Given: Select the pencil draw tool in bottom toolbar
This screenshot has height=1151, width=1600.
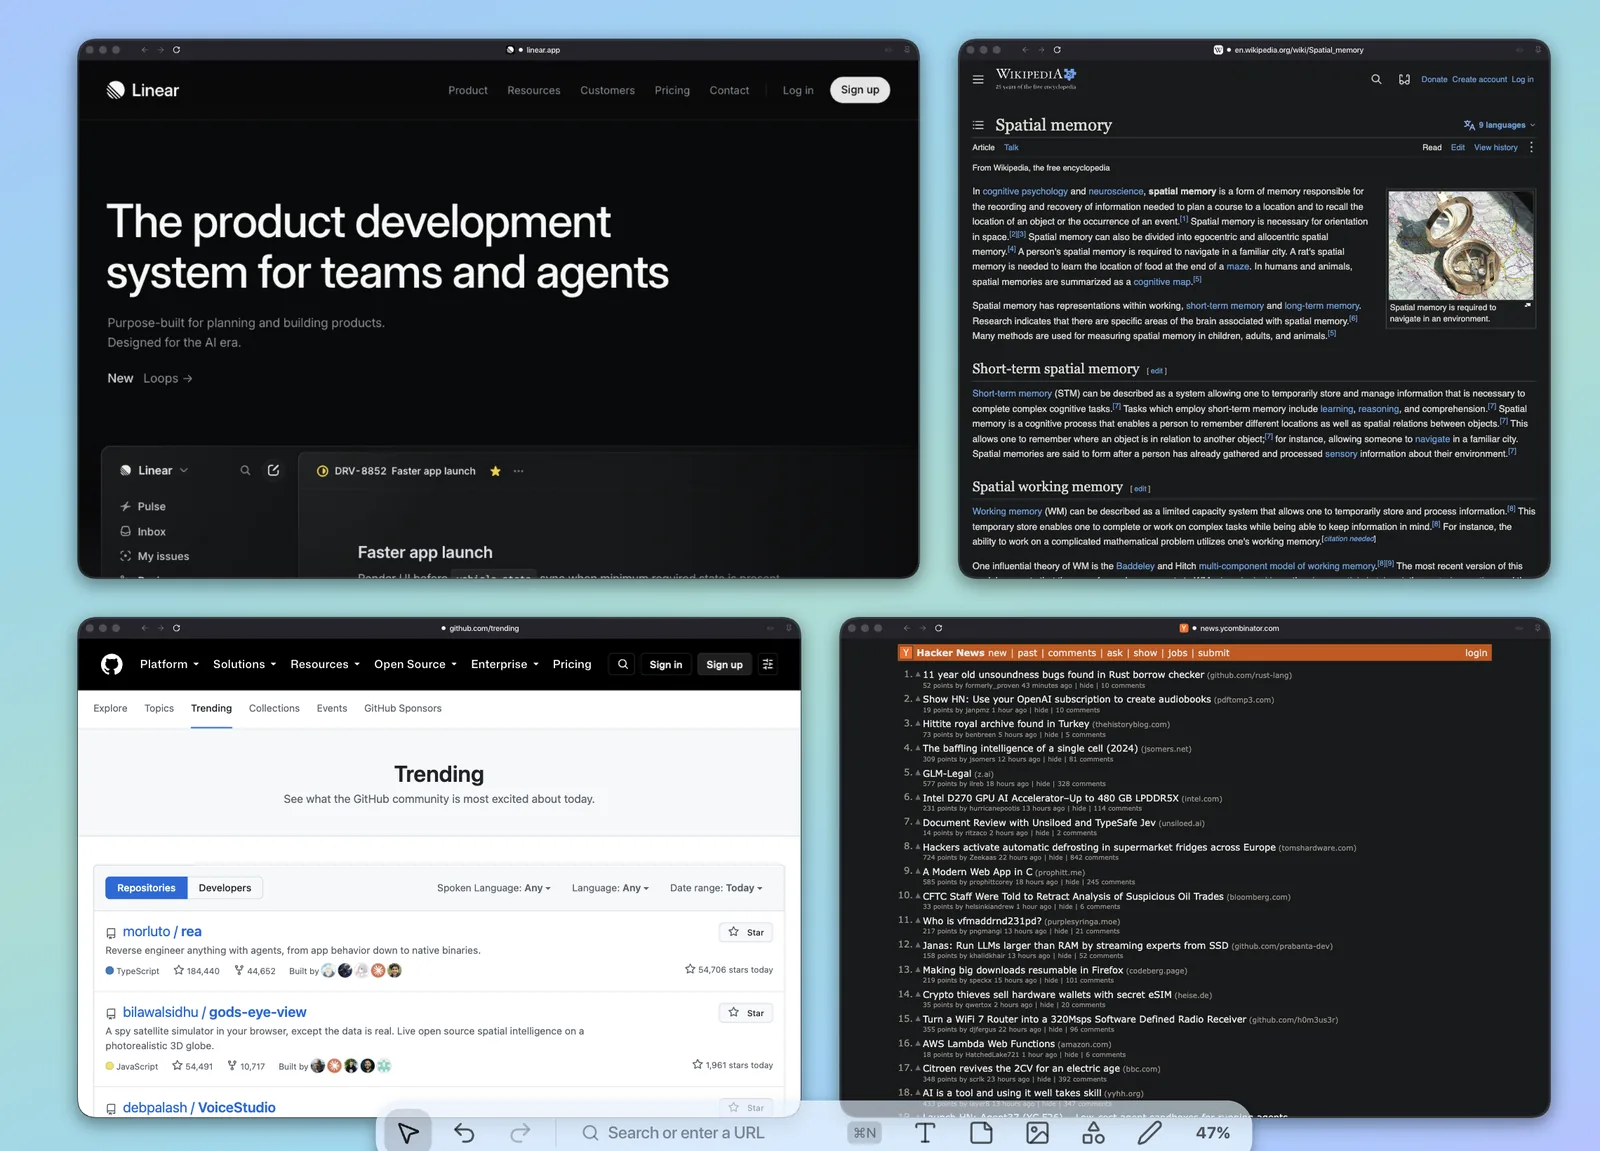Looking at the screenshot, I should point(1150,1133).
